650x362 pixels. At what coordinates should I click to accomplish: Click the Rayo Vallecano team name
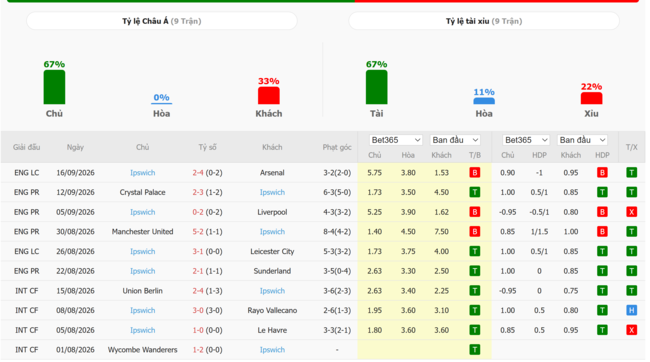pos(272,311)
